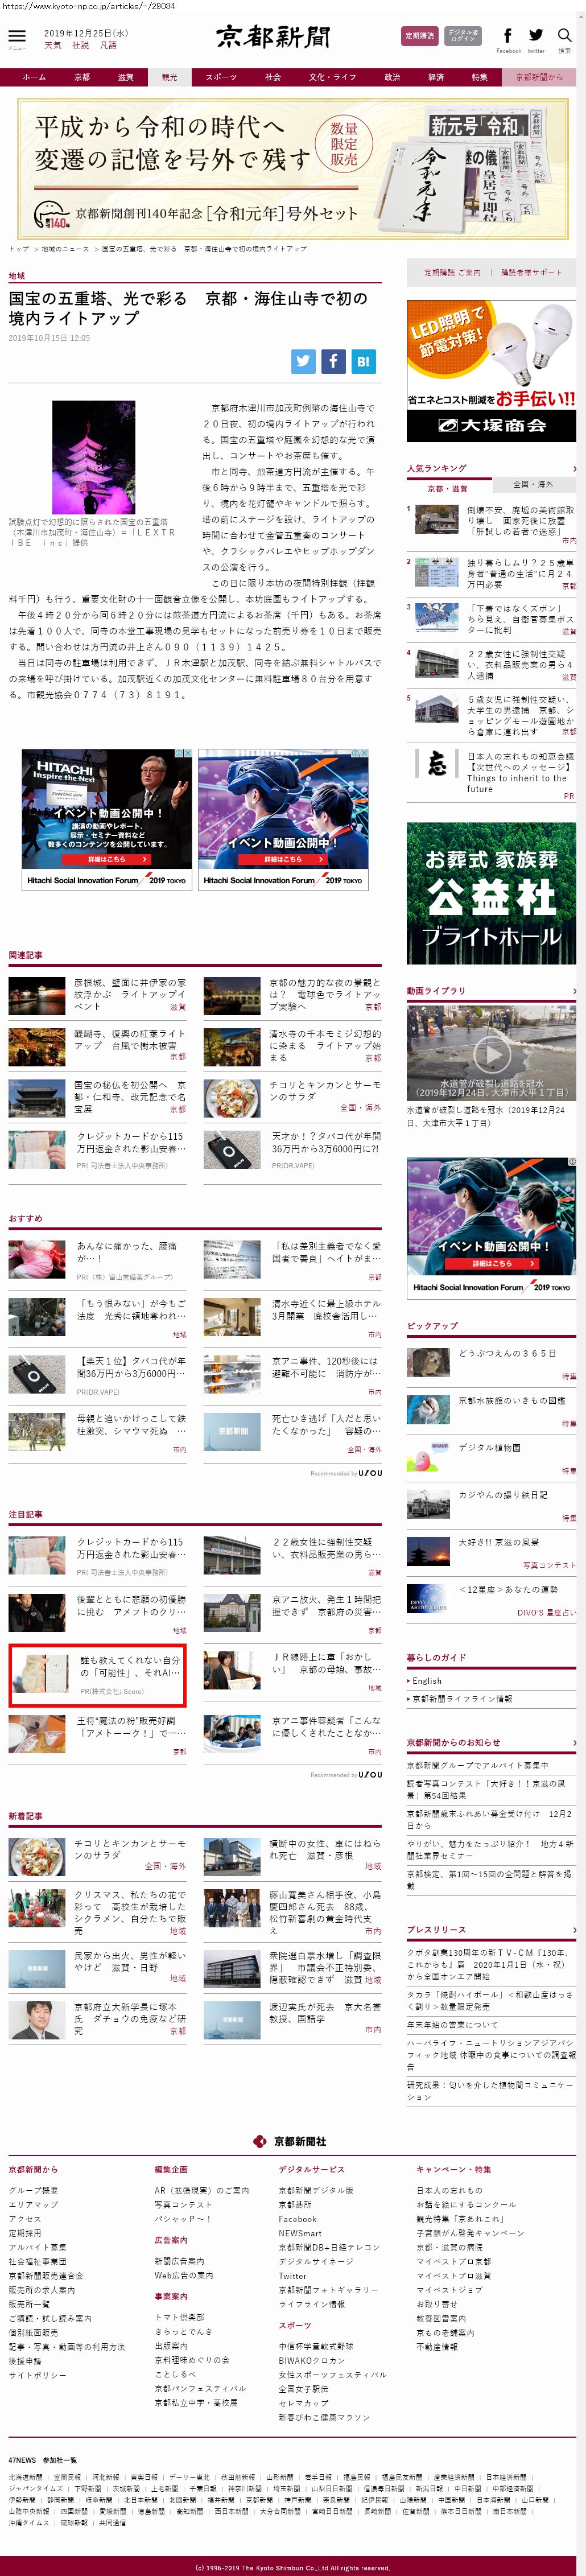Play the 動画ライブラリ video
This screenshot has width=586, height=2576.
(491, 1053)
